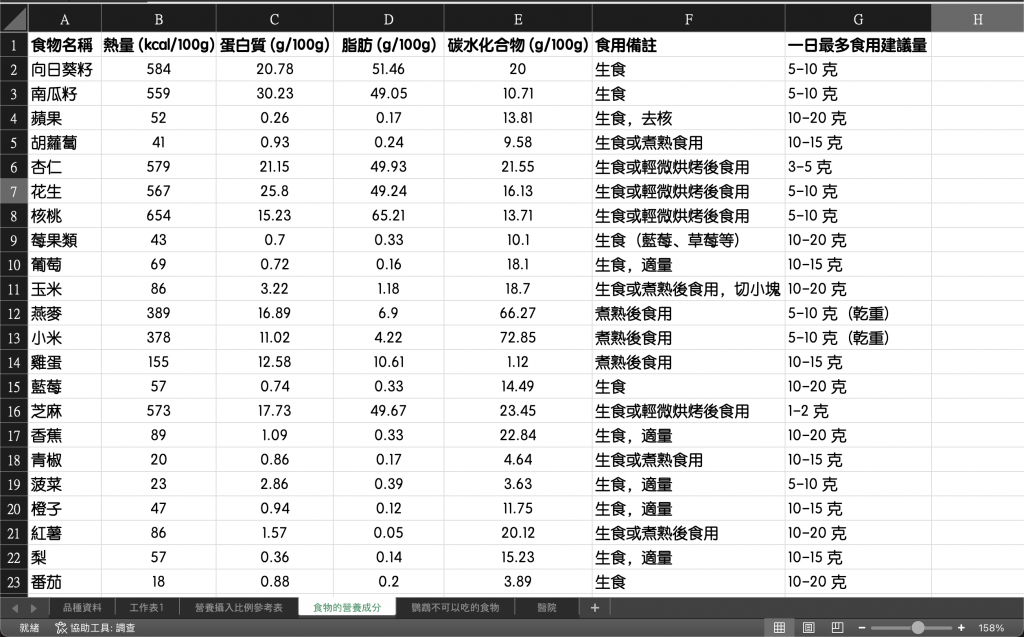Click 熱量 (kcal/100g) header cell
The image size is (1024, 637).
pos(159,45)
